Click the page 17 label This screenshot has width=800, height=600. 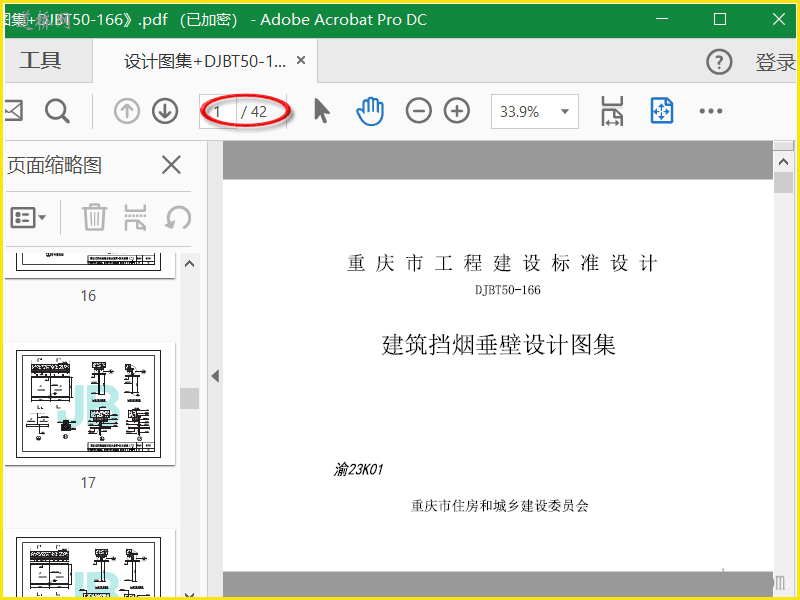(x=88, y=483)
